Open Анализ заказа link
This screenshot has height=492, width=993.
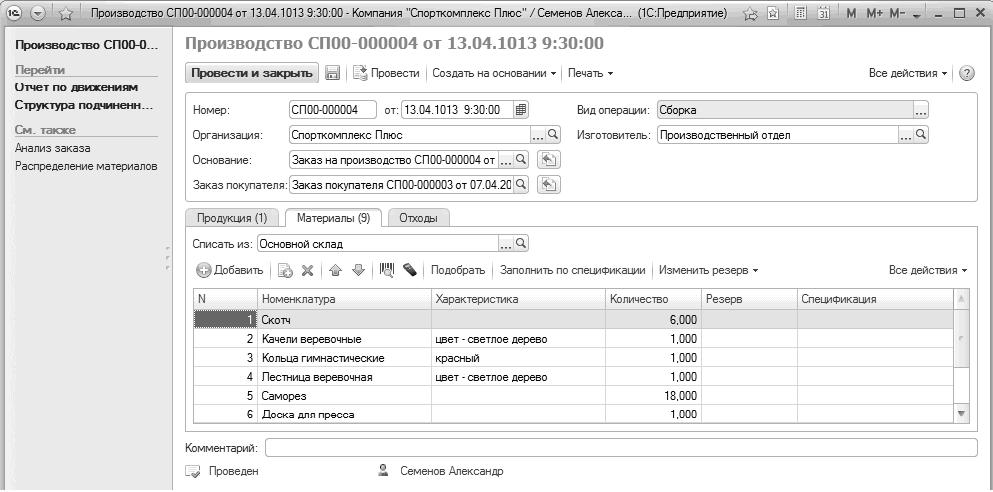pos(53,148)
